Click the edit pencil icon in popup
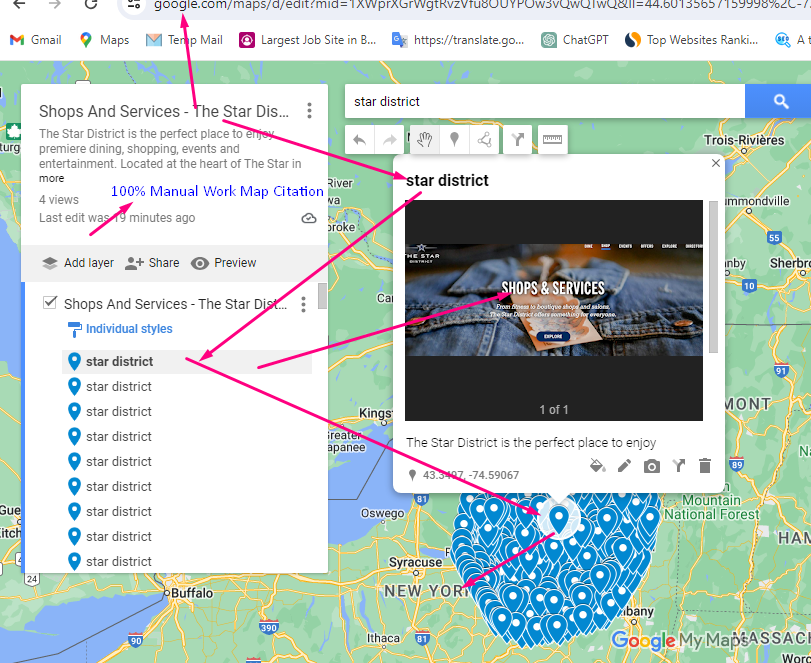Screen dimensions: 811x663 coord(624,466)
